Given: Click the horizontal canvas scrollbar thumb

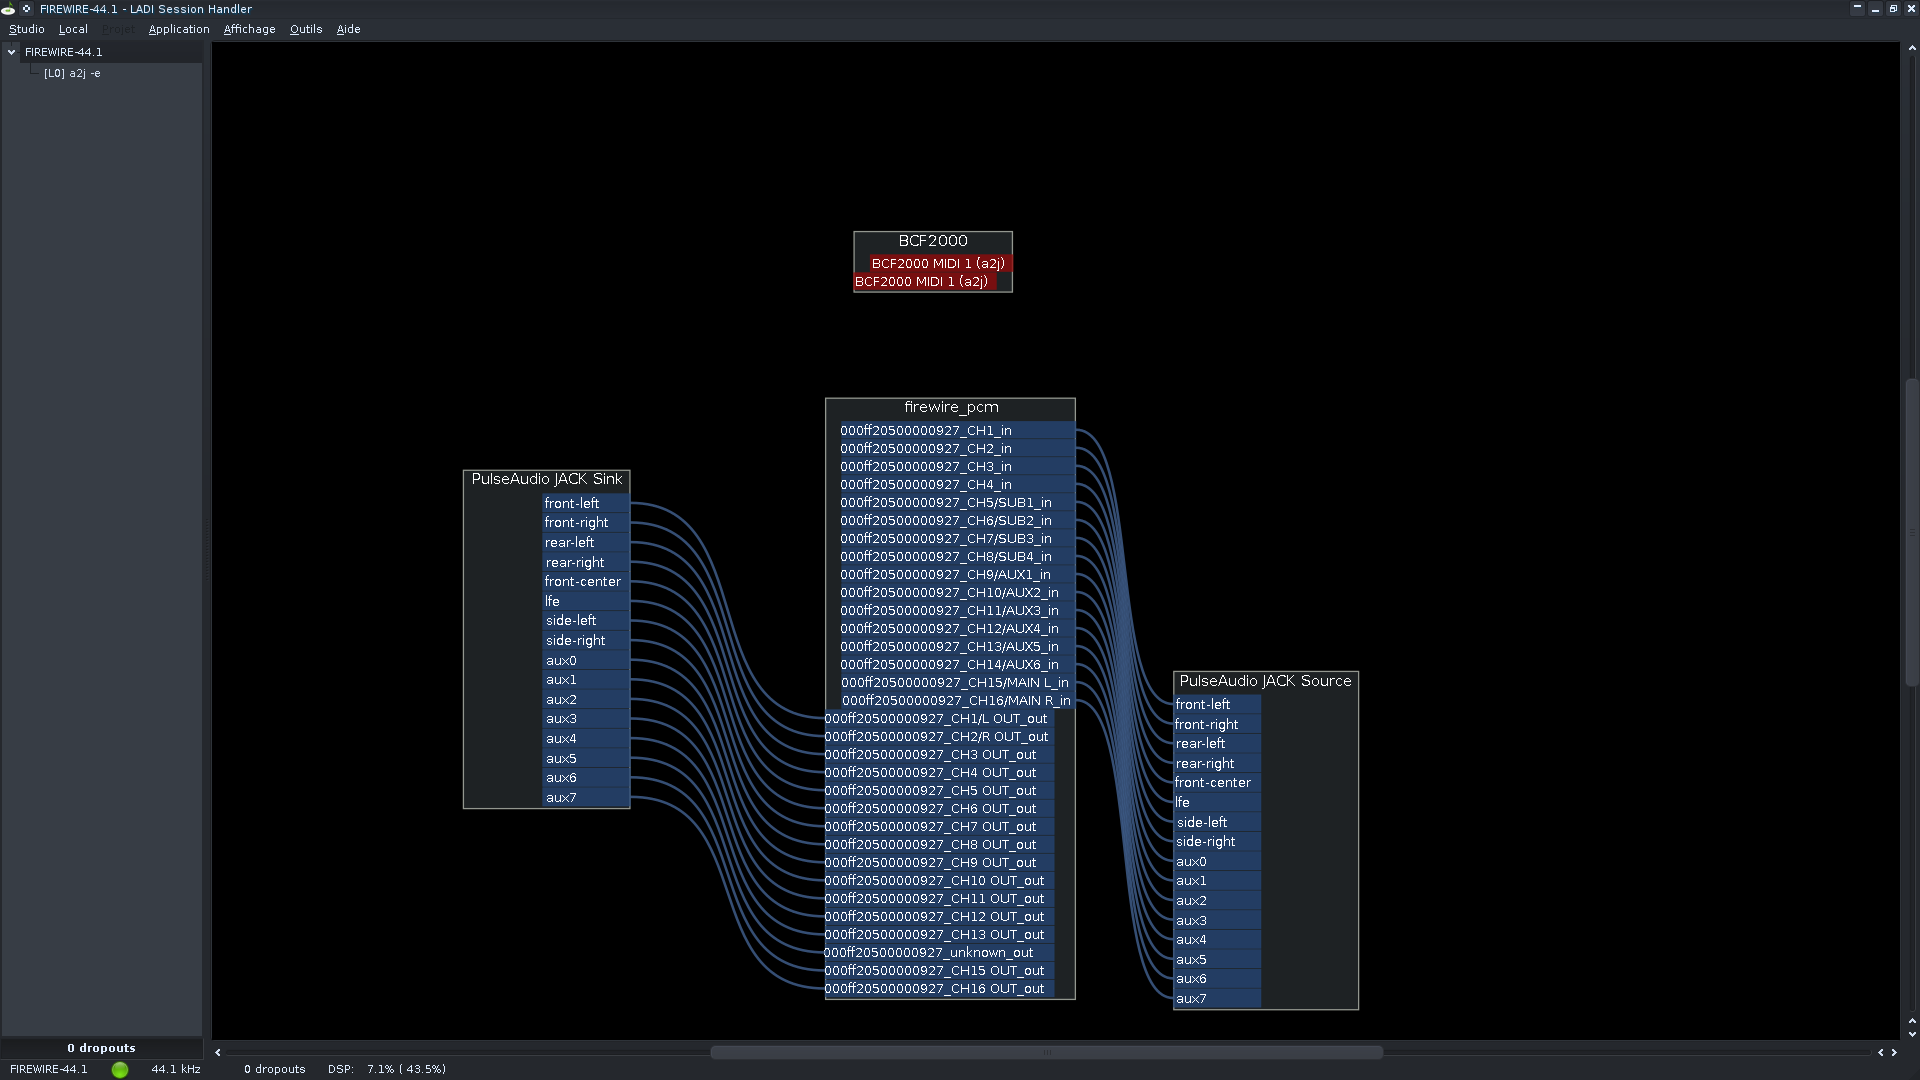Looking at the screenshot, I should (x=1046, y=1052).
